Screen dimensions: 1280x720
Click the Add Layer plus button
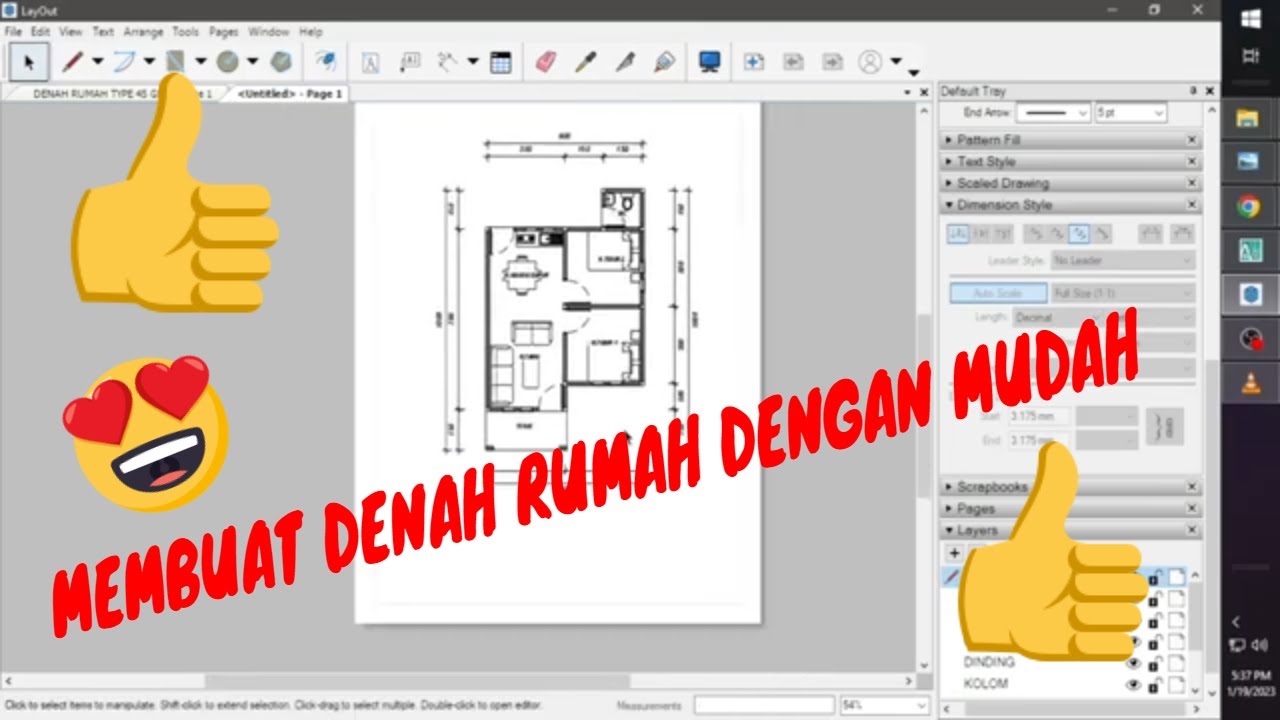(x=954, y=552)
